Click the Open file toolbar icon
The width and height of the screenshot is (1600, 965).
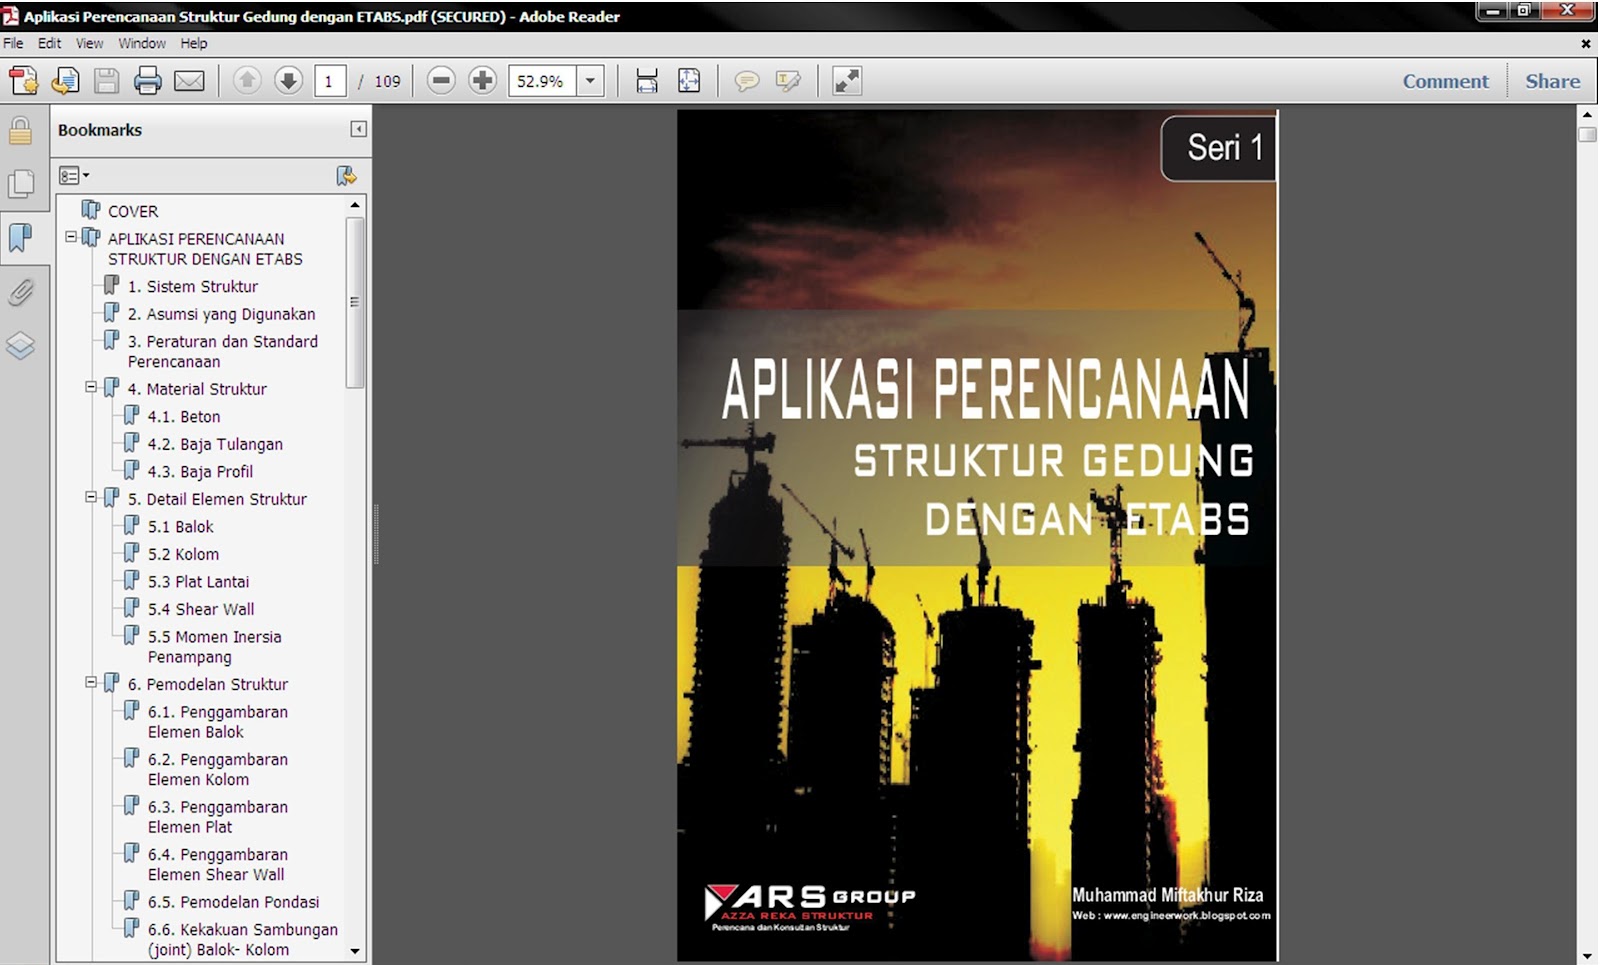(x=65, y=81)
